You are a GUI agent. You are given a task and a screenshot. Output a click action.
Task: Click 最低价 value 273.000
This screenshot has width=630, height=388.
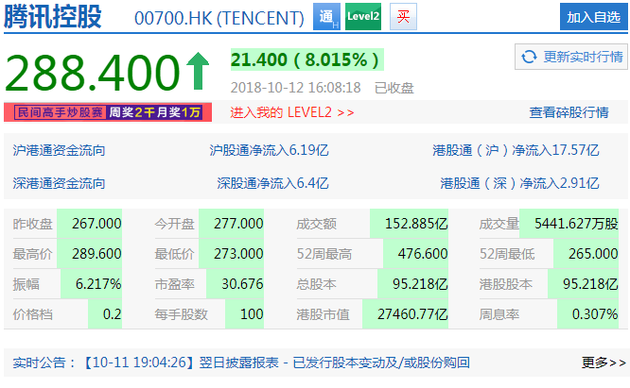[x=238, y=254]
